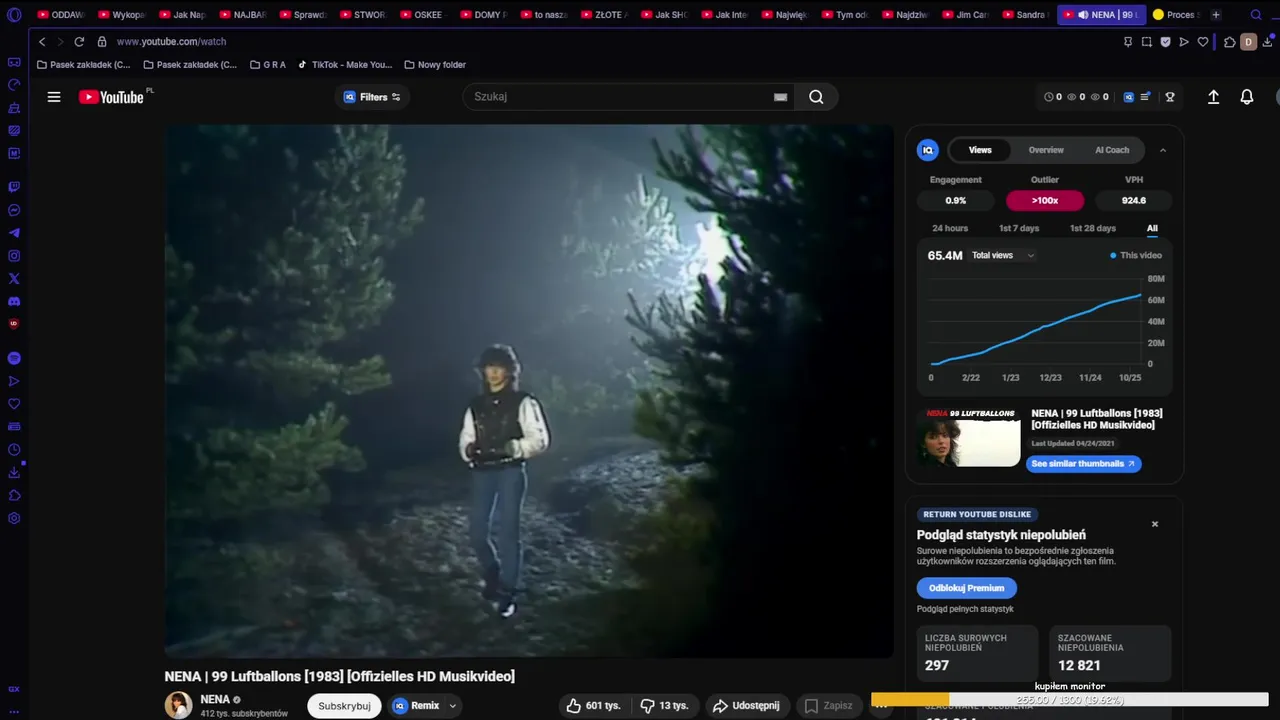Open the G R A bookmarks folder

[x=267, y=65]
